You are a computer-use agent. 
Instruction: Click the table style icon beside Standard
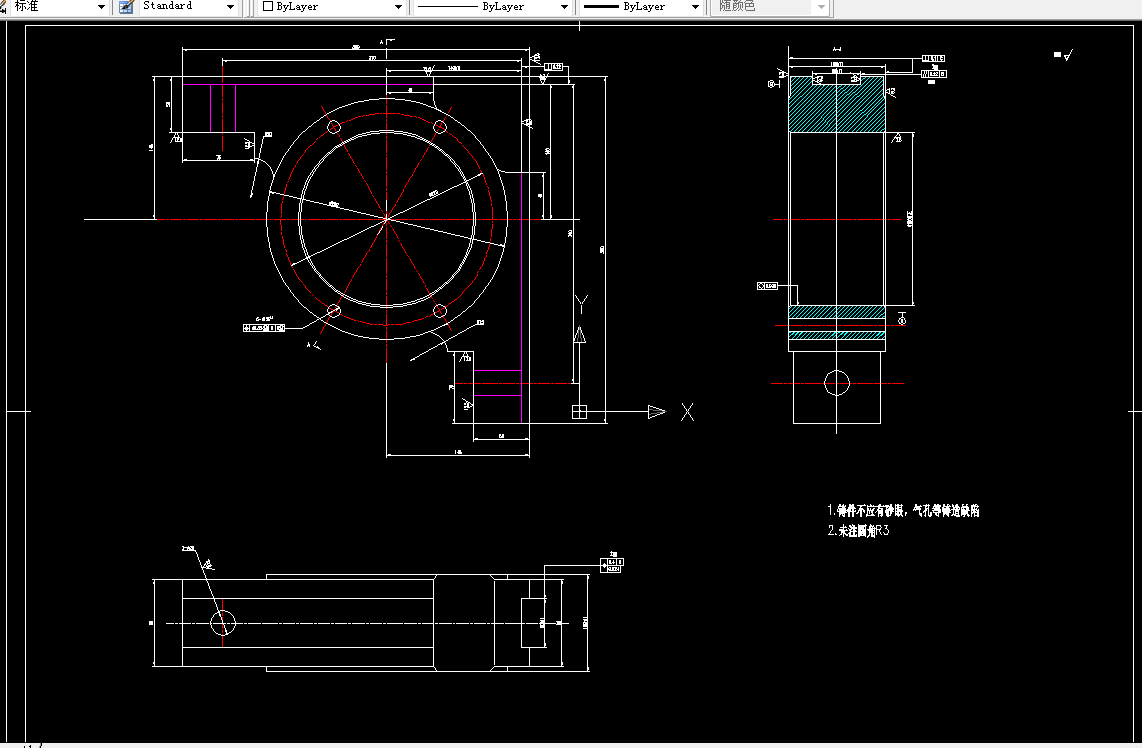point(127,7)
